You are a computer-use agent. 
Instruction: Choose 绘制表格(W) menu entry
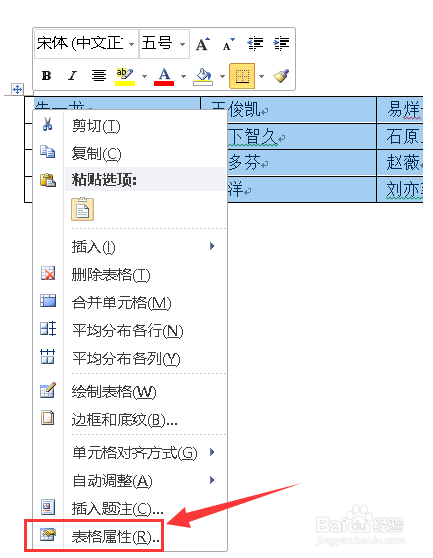[x=129, y=392]
